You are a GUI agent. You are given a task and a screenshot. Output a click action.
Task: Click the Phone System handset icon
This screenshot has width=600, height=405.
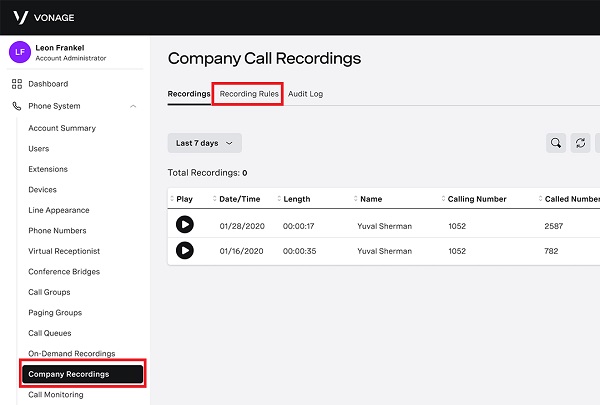(16, 106)
